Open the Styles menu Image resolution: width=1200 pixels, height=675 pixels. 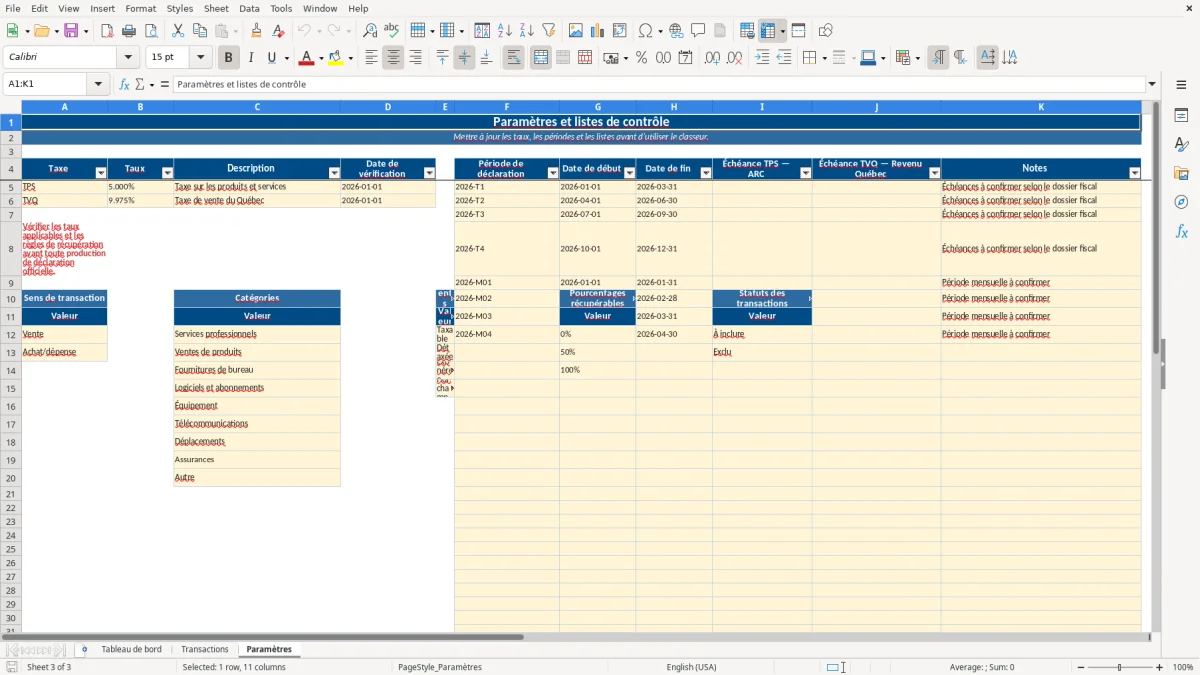[x=180, y=8]
